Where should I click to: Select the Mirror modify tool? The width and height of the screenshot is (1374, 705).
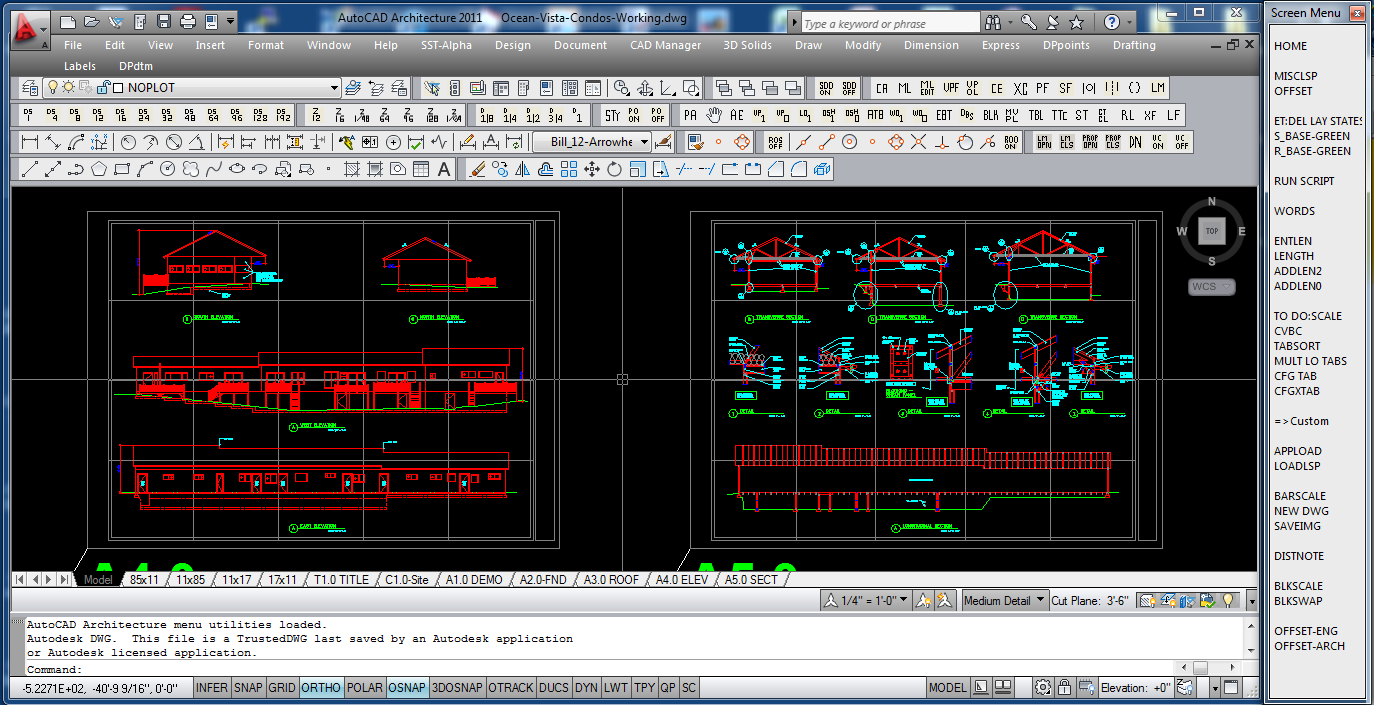click(x=522, y=169)
